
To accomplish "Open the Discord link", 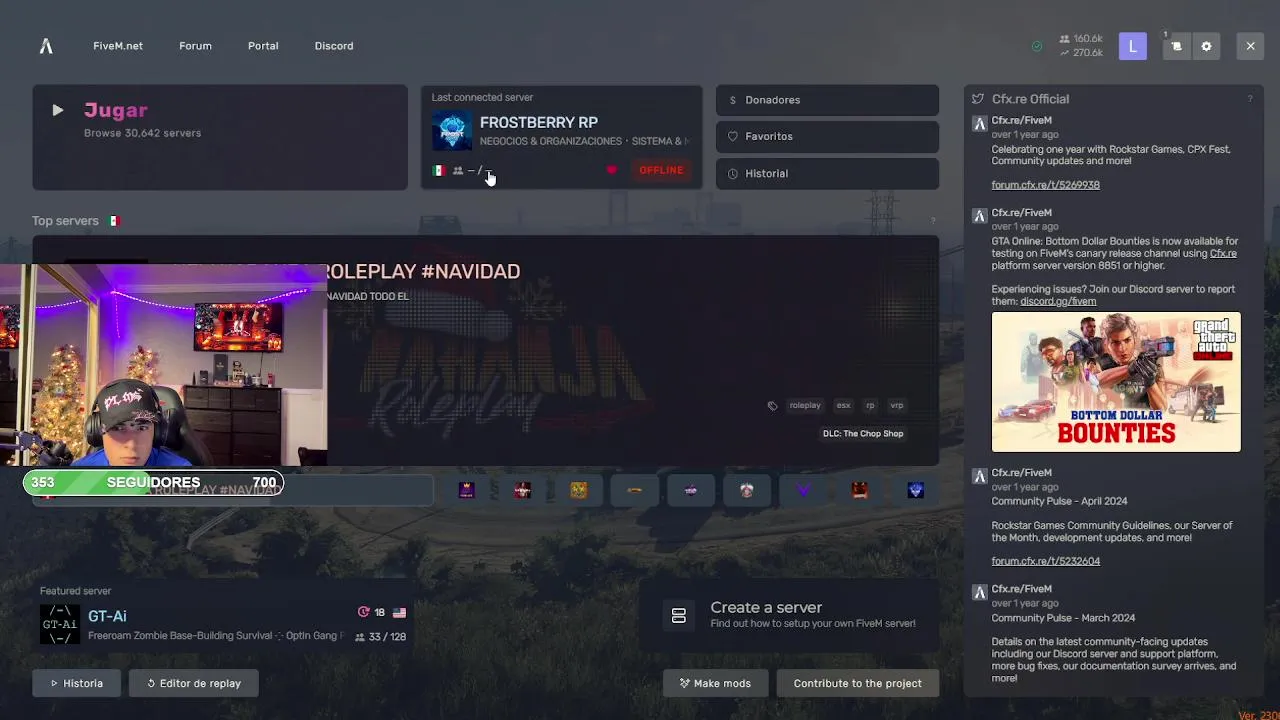I will click(x=334, y=46).
